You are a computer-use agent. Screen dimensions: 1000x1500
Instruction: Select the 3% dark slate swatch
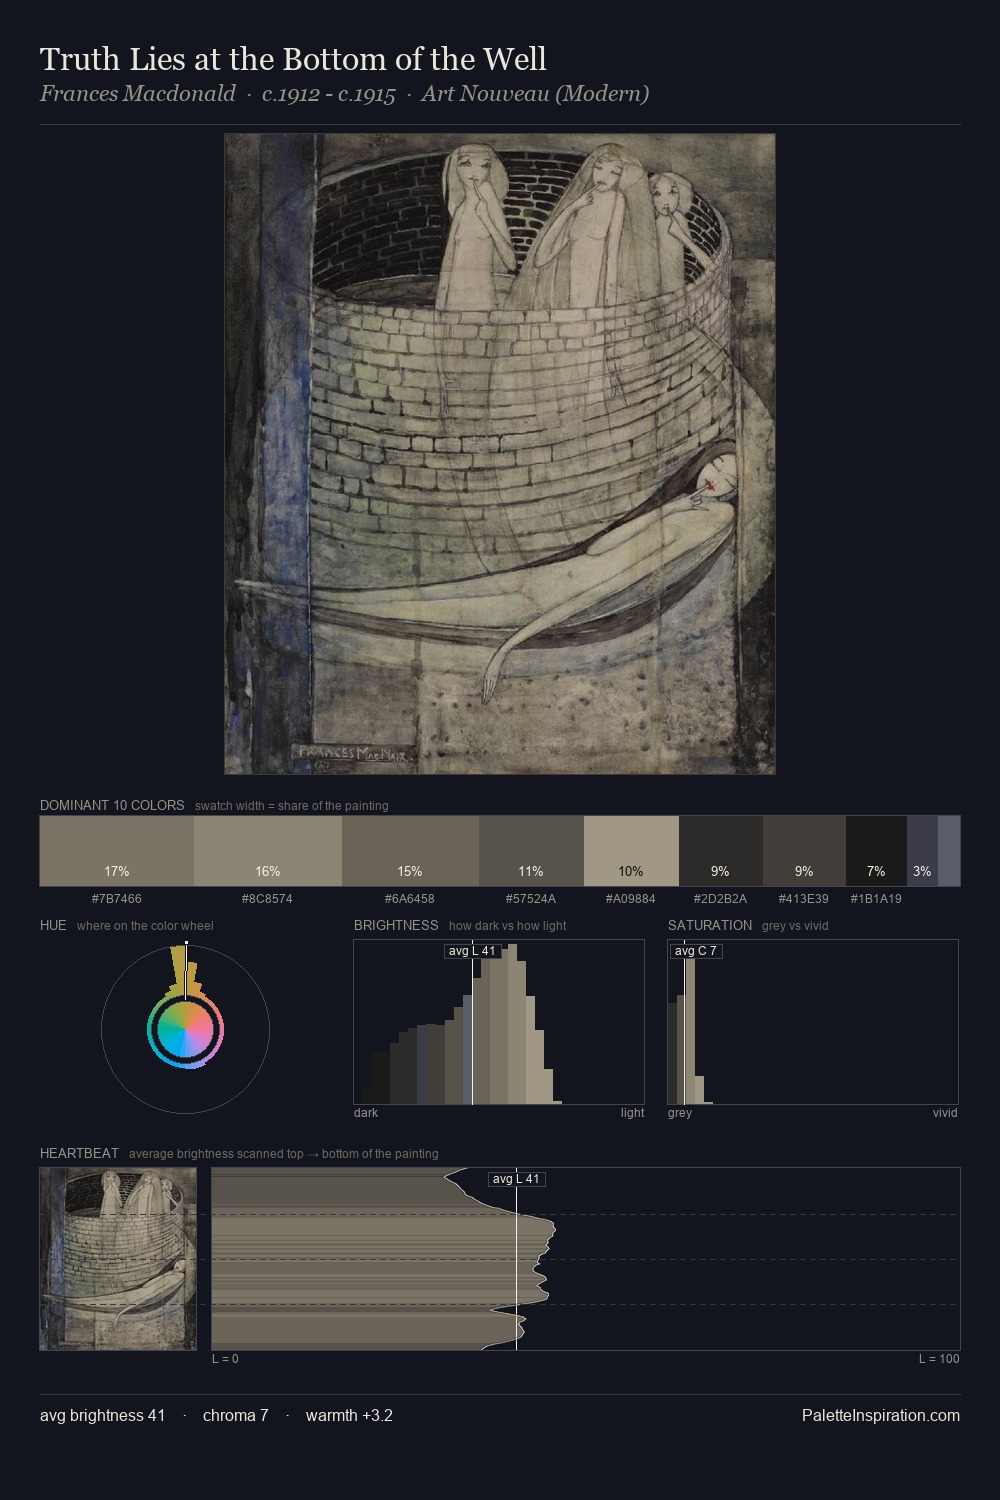(922, 851)
